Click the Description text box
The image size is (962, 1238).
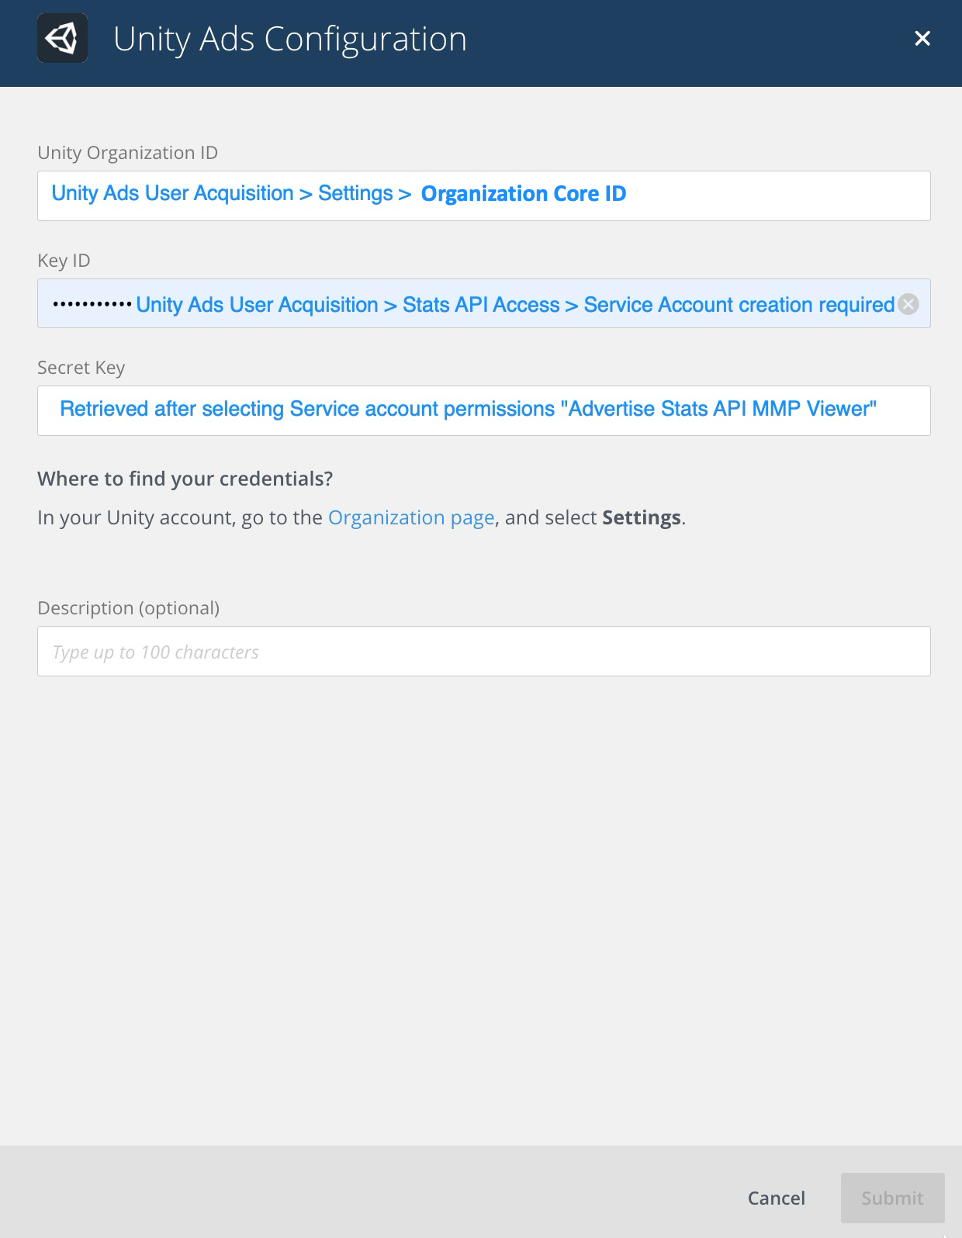484,652
